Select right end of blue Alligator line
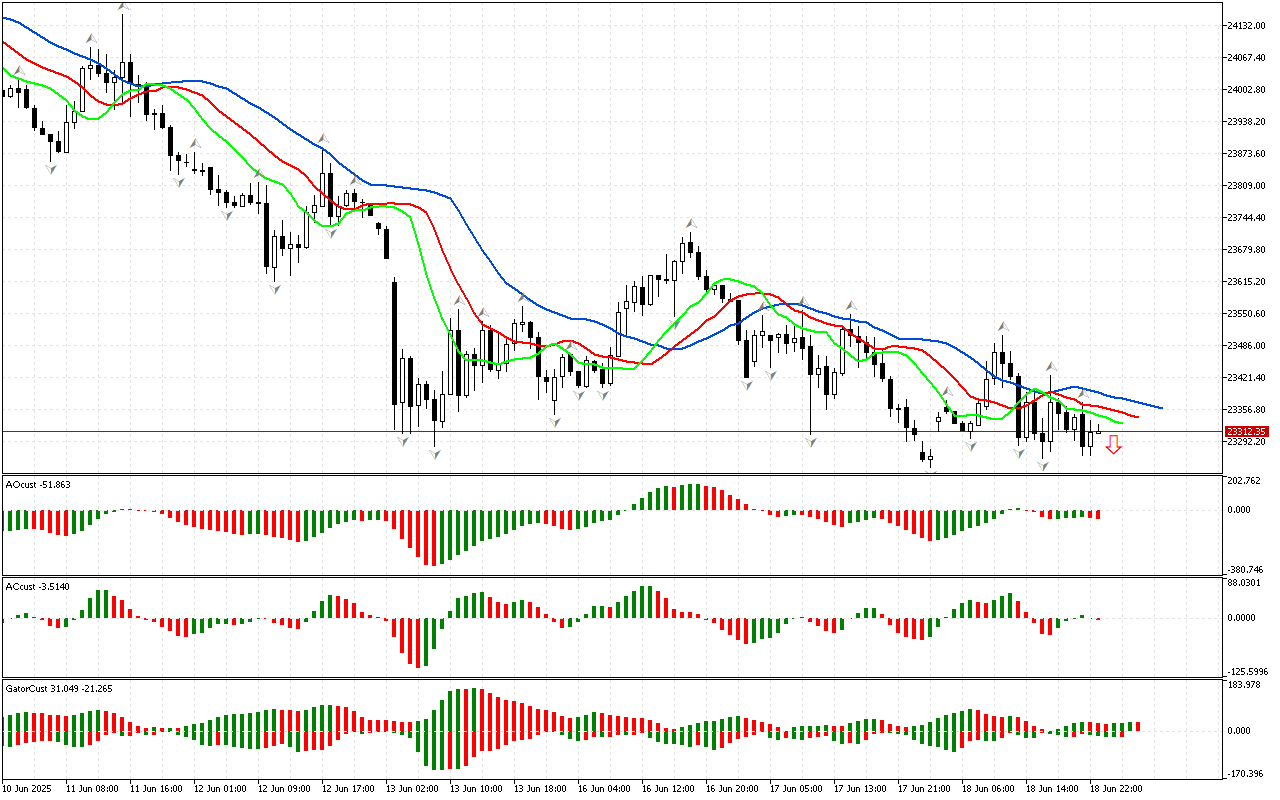Image resolution: width=1280 pixels, height=800 pixels. pos(1160,408)
